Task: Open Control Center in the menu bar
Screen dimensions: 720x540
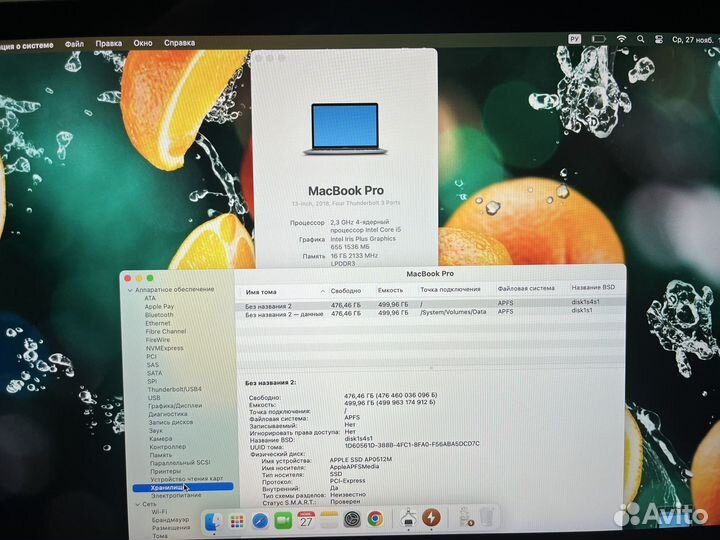Action: pyautogui.click(x=659, y=39)
